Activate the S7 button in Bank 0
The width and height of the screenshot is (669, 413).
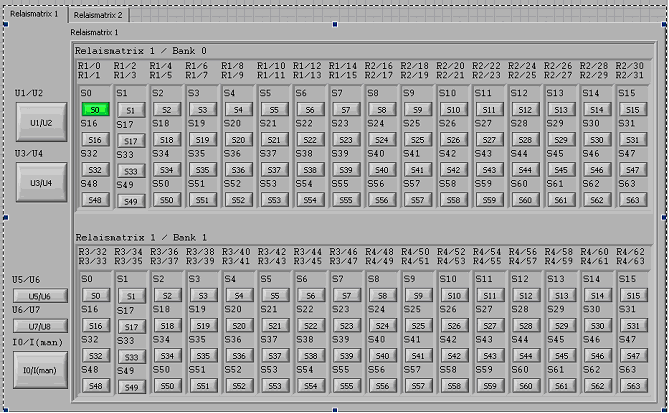[x=346, y=110]
